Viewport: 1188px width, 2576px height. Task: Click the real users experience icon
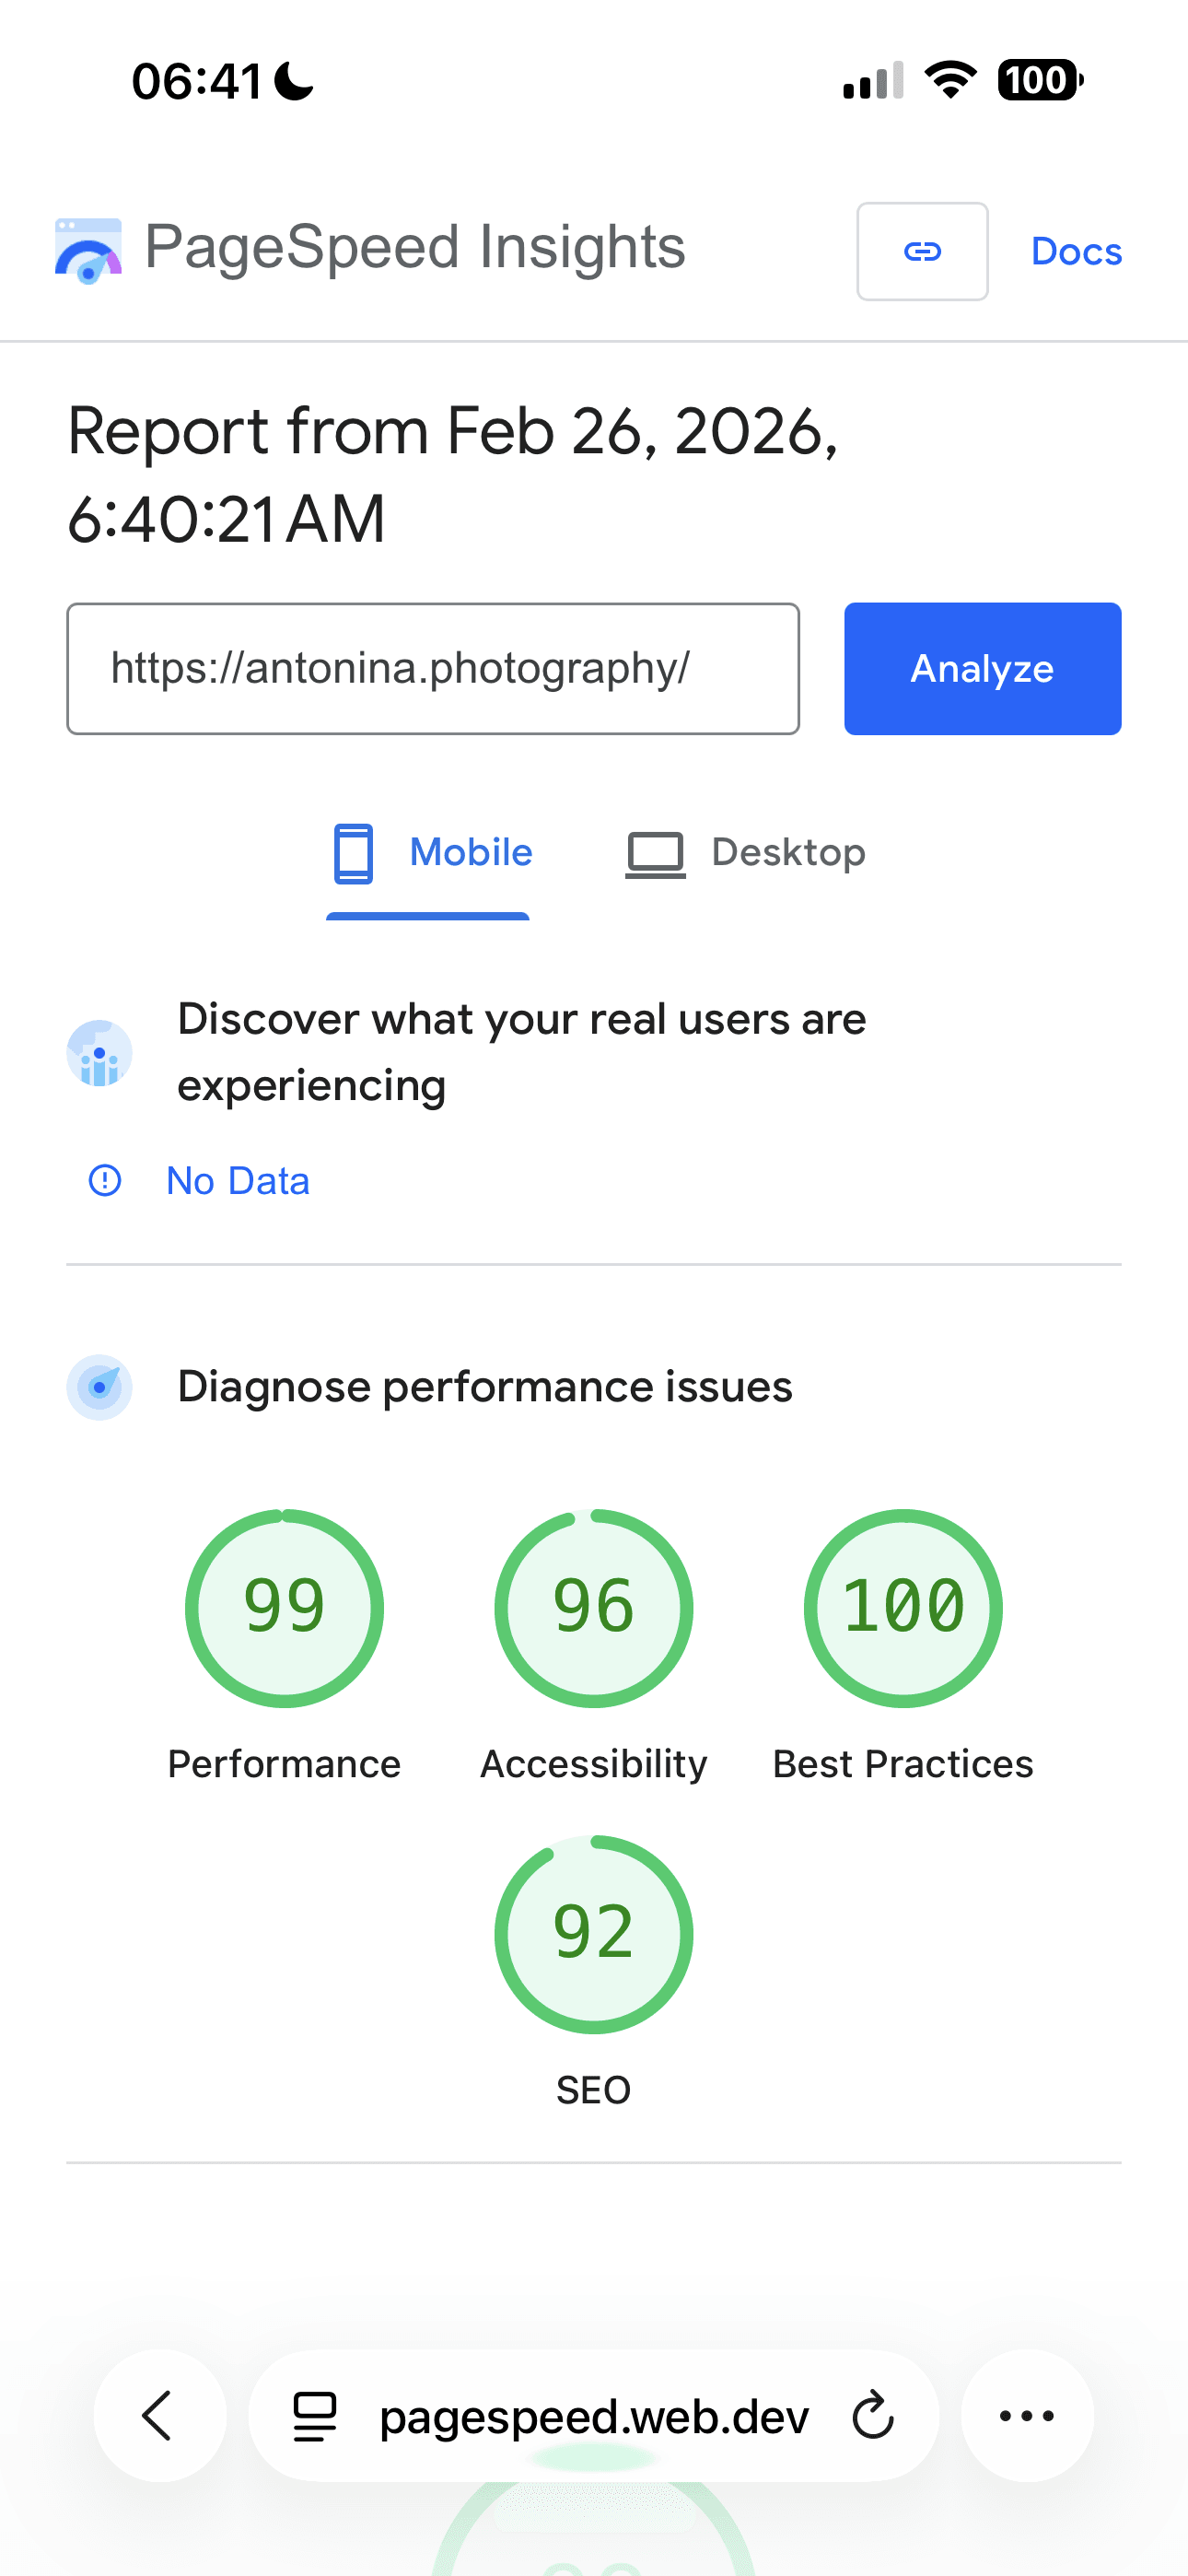pyautogui.click(x=99, y=1053)
